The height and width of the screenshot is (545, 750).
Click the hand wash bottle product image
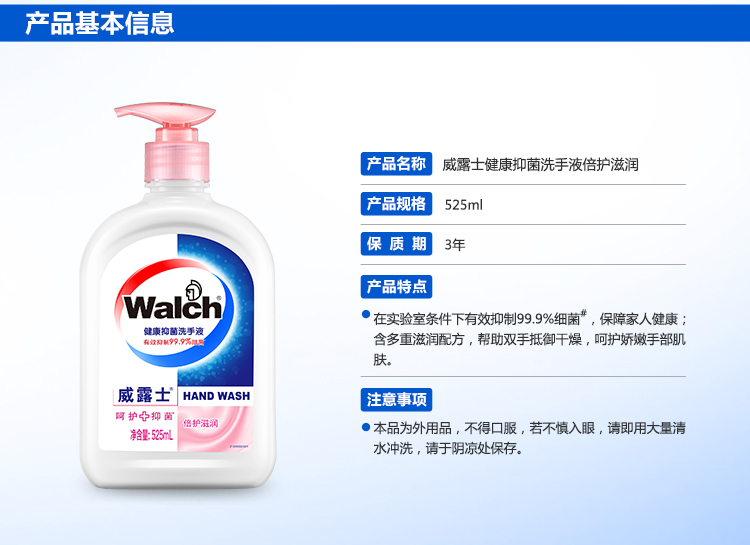coord(178,295)
